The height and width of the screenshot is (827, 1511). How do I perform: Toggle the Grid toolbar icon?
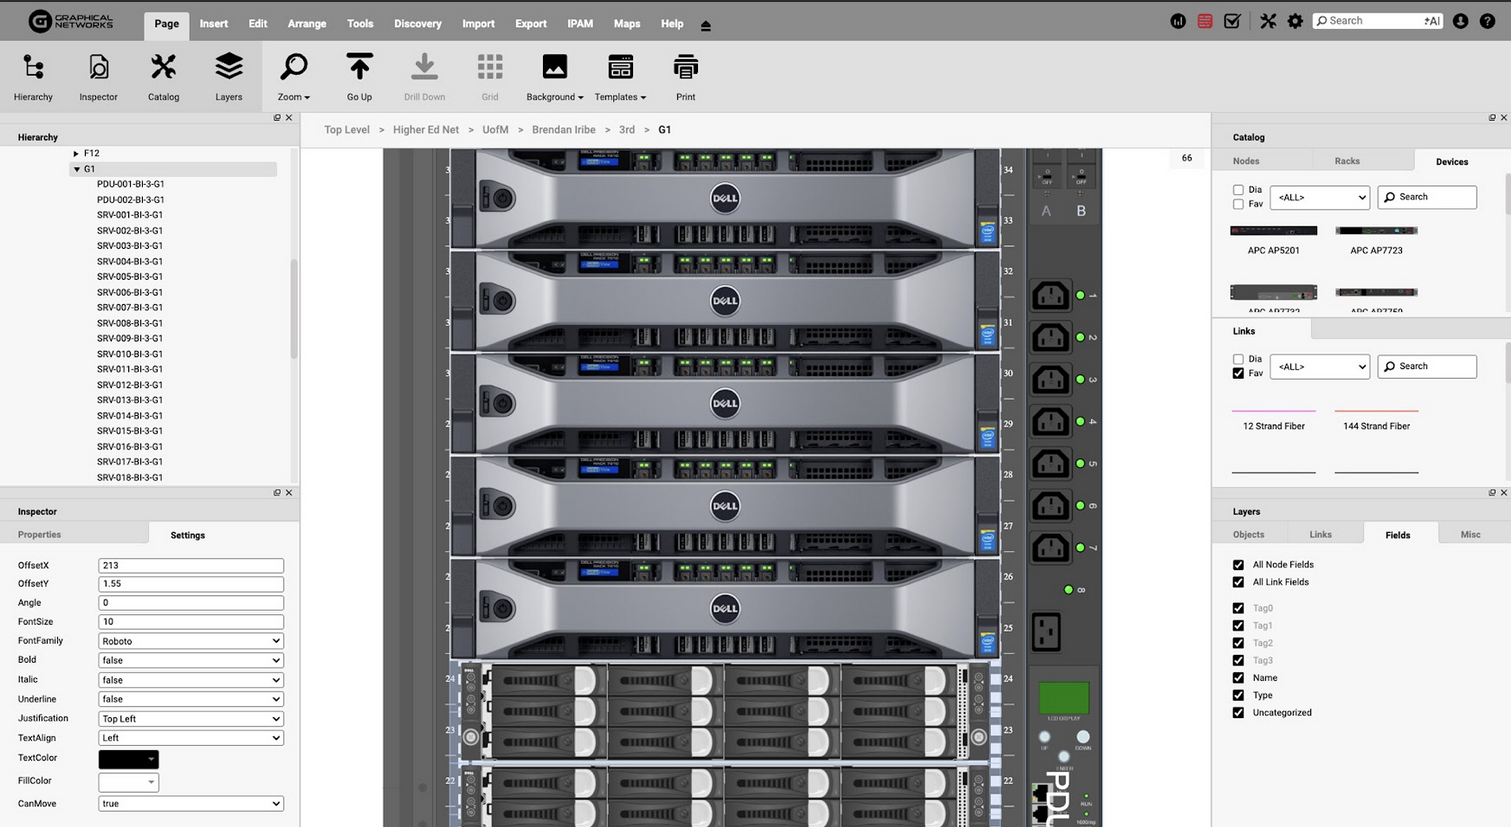[490, 77]
